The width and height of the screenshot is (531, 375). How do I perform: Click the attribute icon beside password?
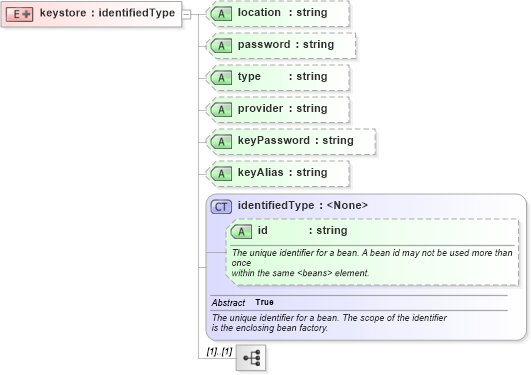[x=221, y=45]
